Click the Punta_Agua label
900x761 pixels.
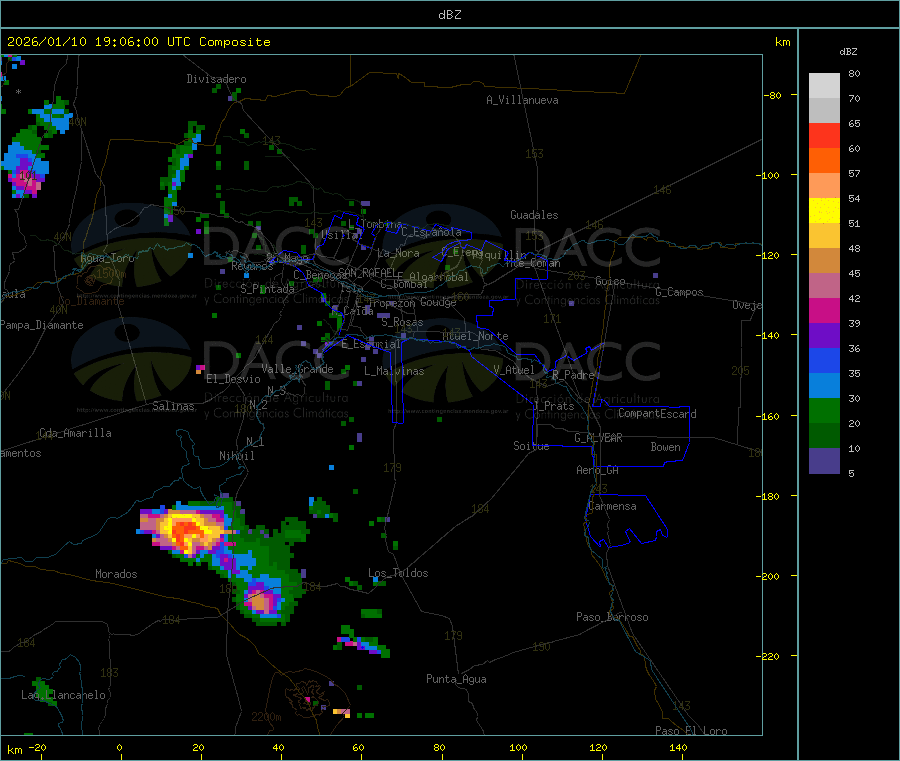tap(456, 679)
